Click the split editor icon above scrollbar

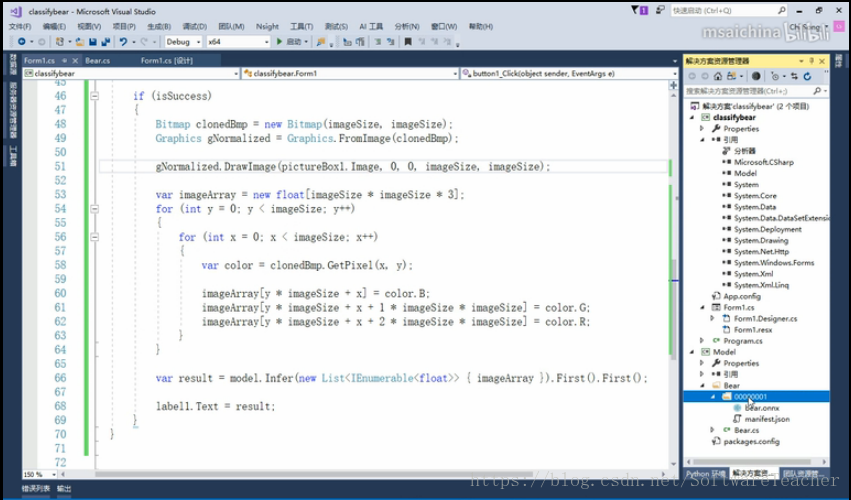[674, 85]
